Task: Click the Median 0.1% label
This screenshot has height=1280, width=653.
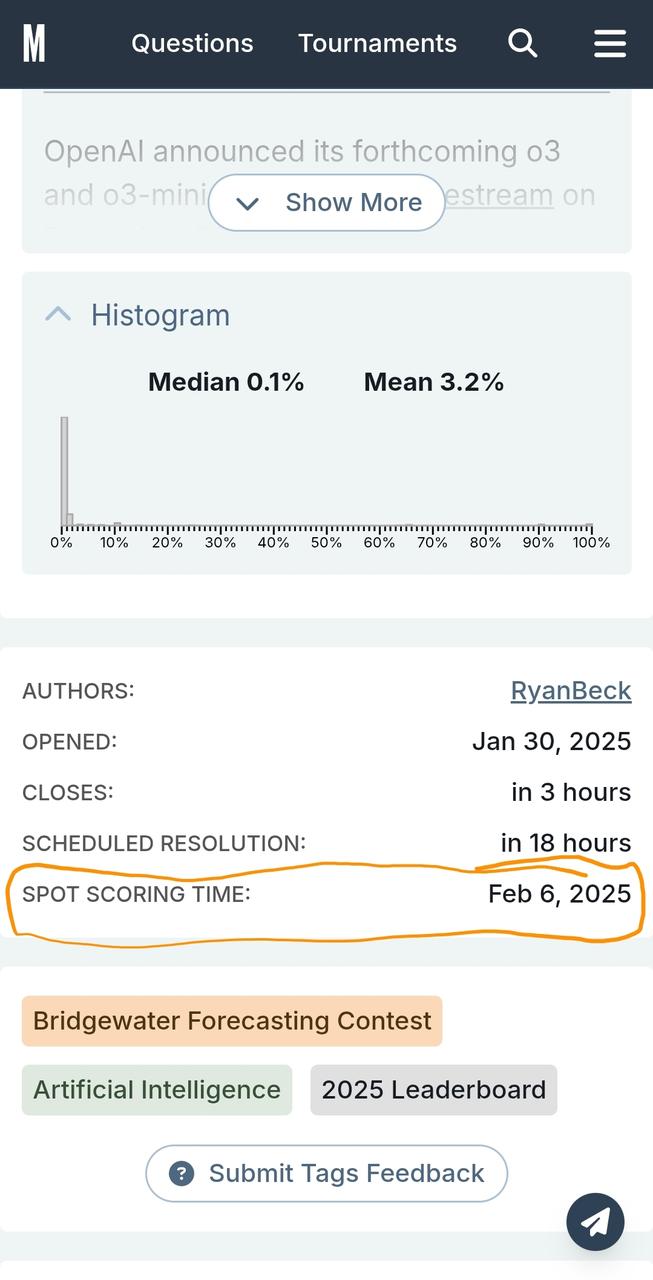Action: pos(226,382)
